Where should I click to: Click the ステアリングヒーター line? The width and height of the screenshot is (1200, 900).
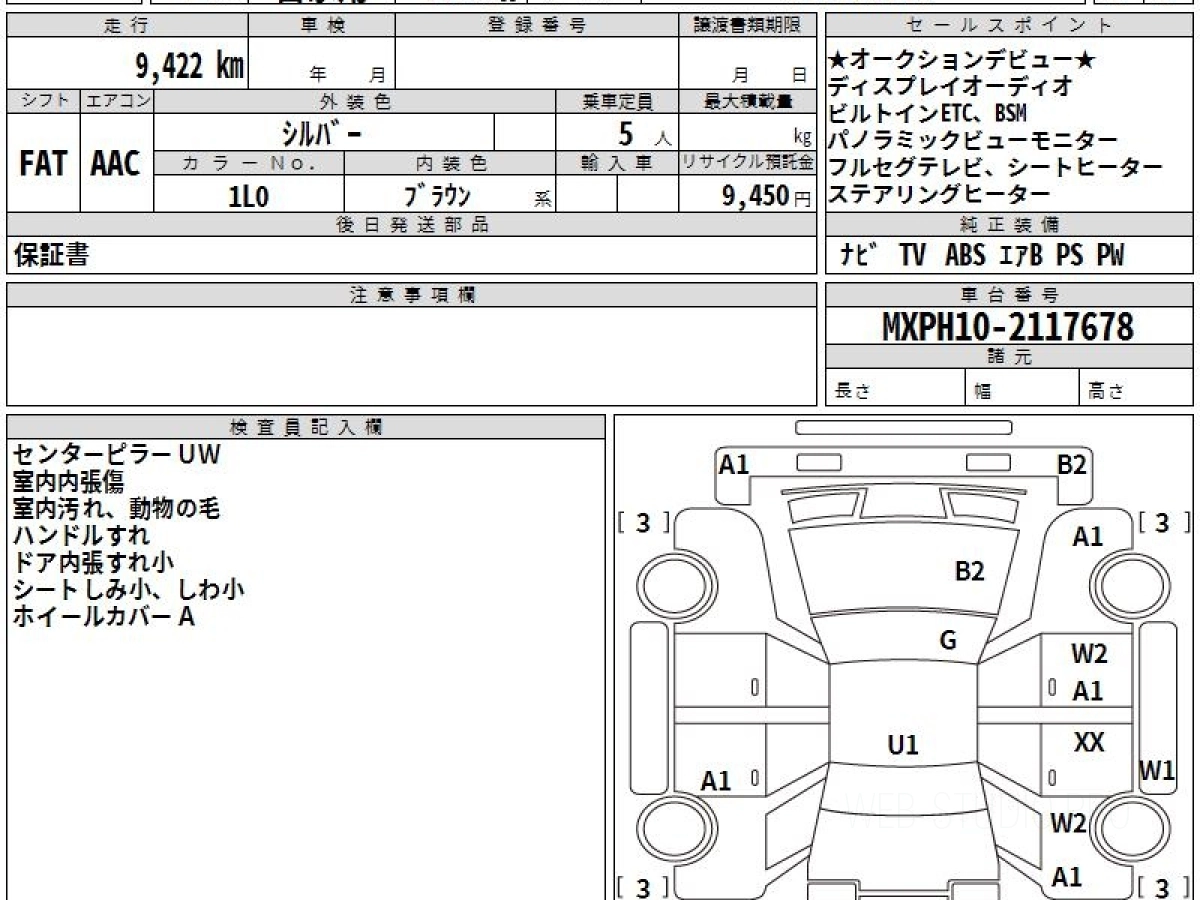point(940,194)
